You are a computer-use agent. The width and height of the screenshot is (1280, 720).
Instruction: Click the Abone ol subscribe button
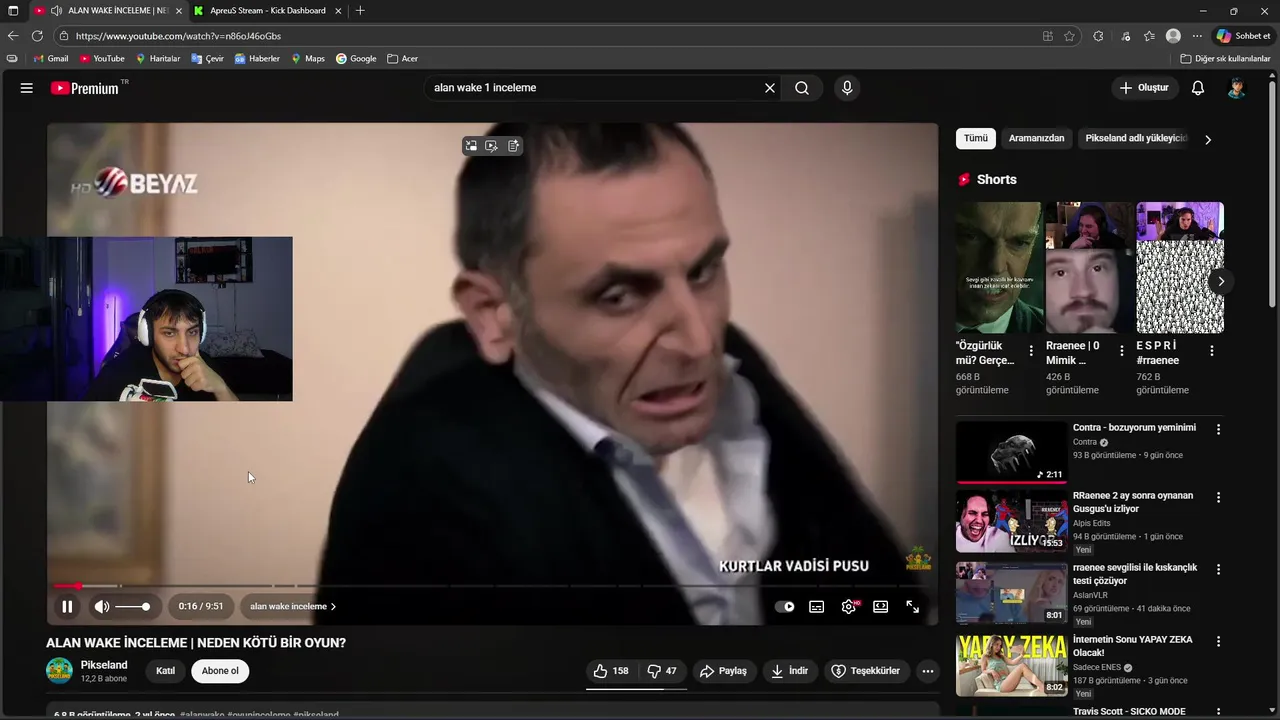[220, 671]
